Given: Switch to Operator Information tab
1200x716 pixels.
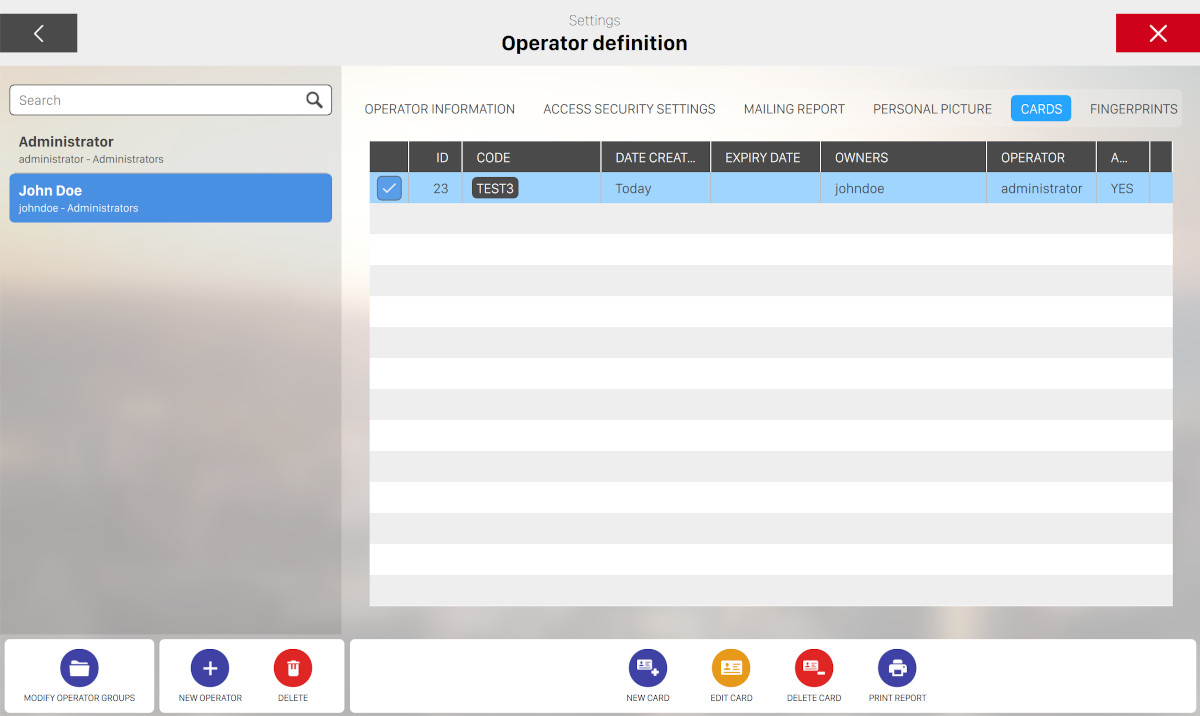Looking at the screenshot, I should [439, 109].
